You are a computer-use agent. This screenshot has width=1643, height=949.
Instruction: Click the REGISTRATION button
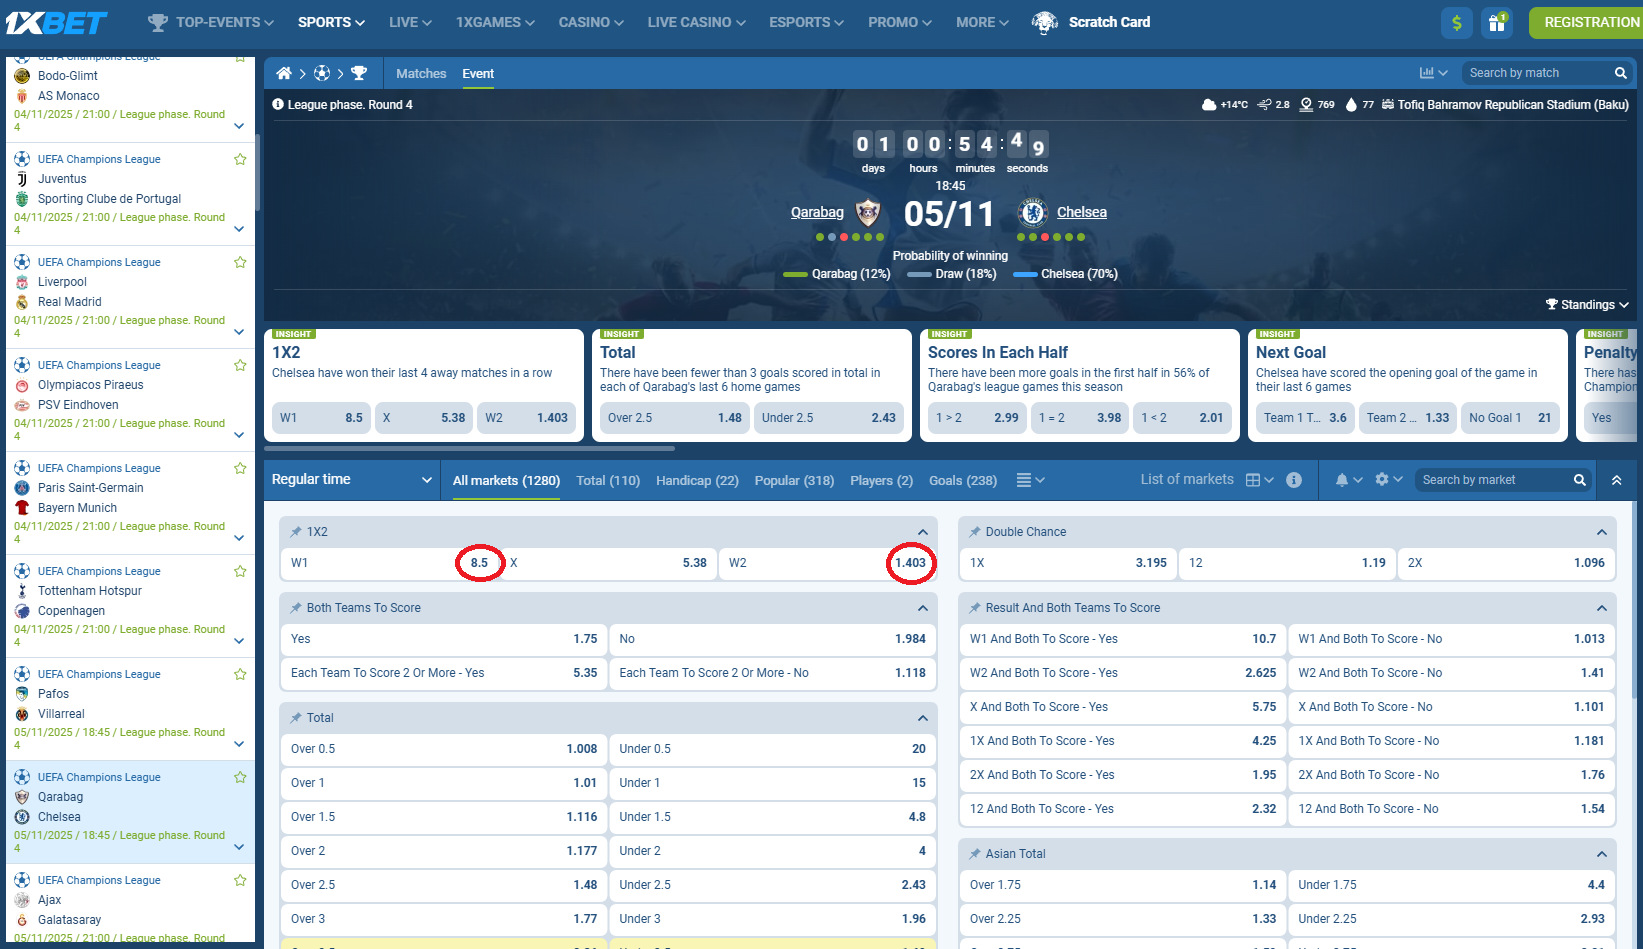click(x=1589, y=22)
